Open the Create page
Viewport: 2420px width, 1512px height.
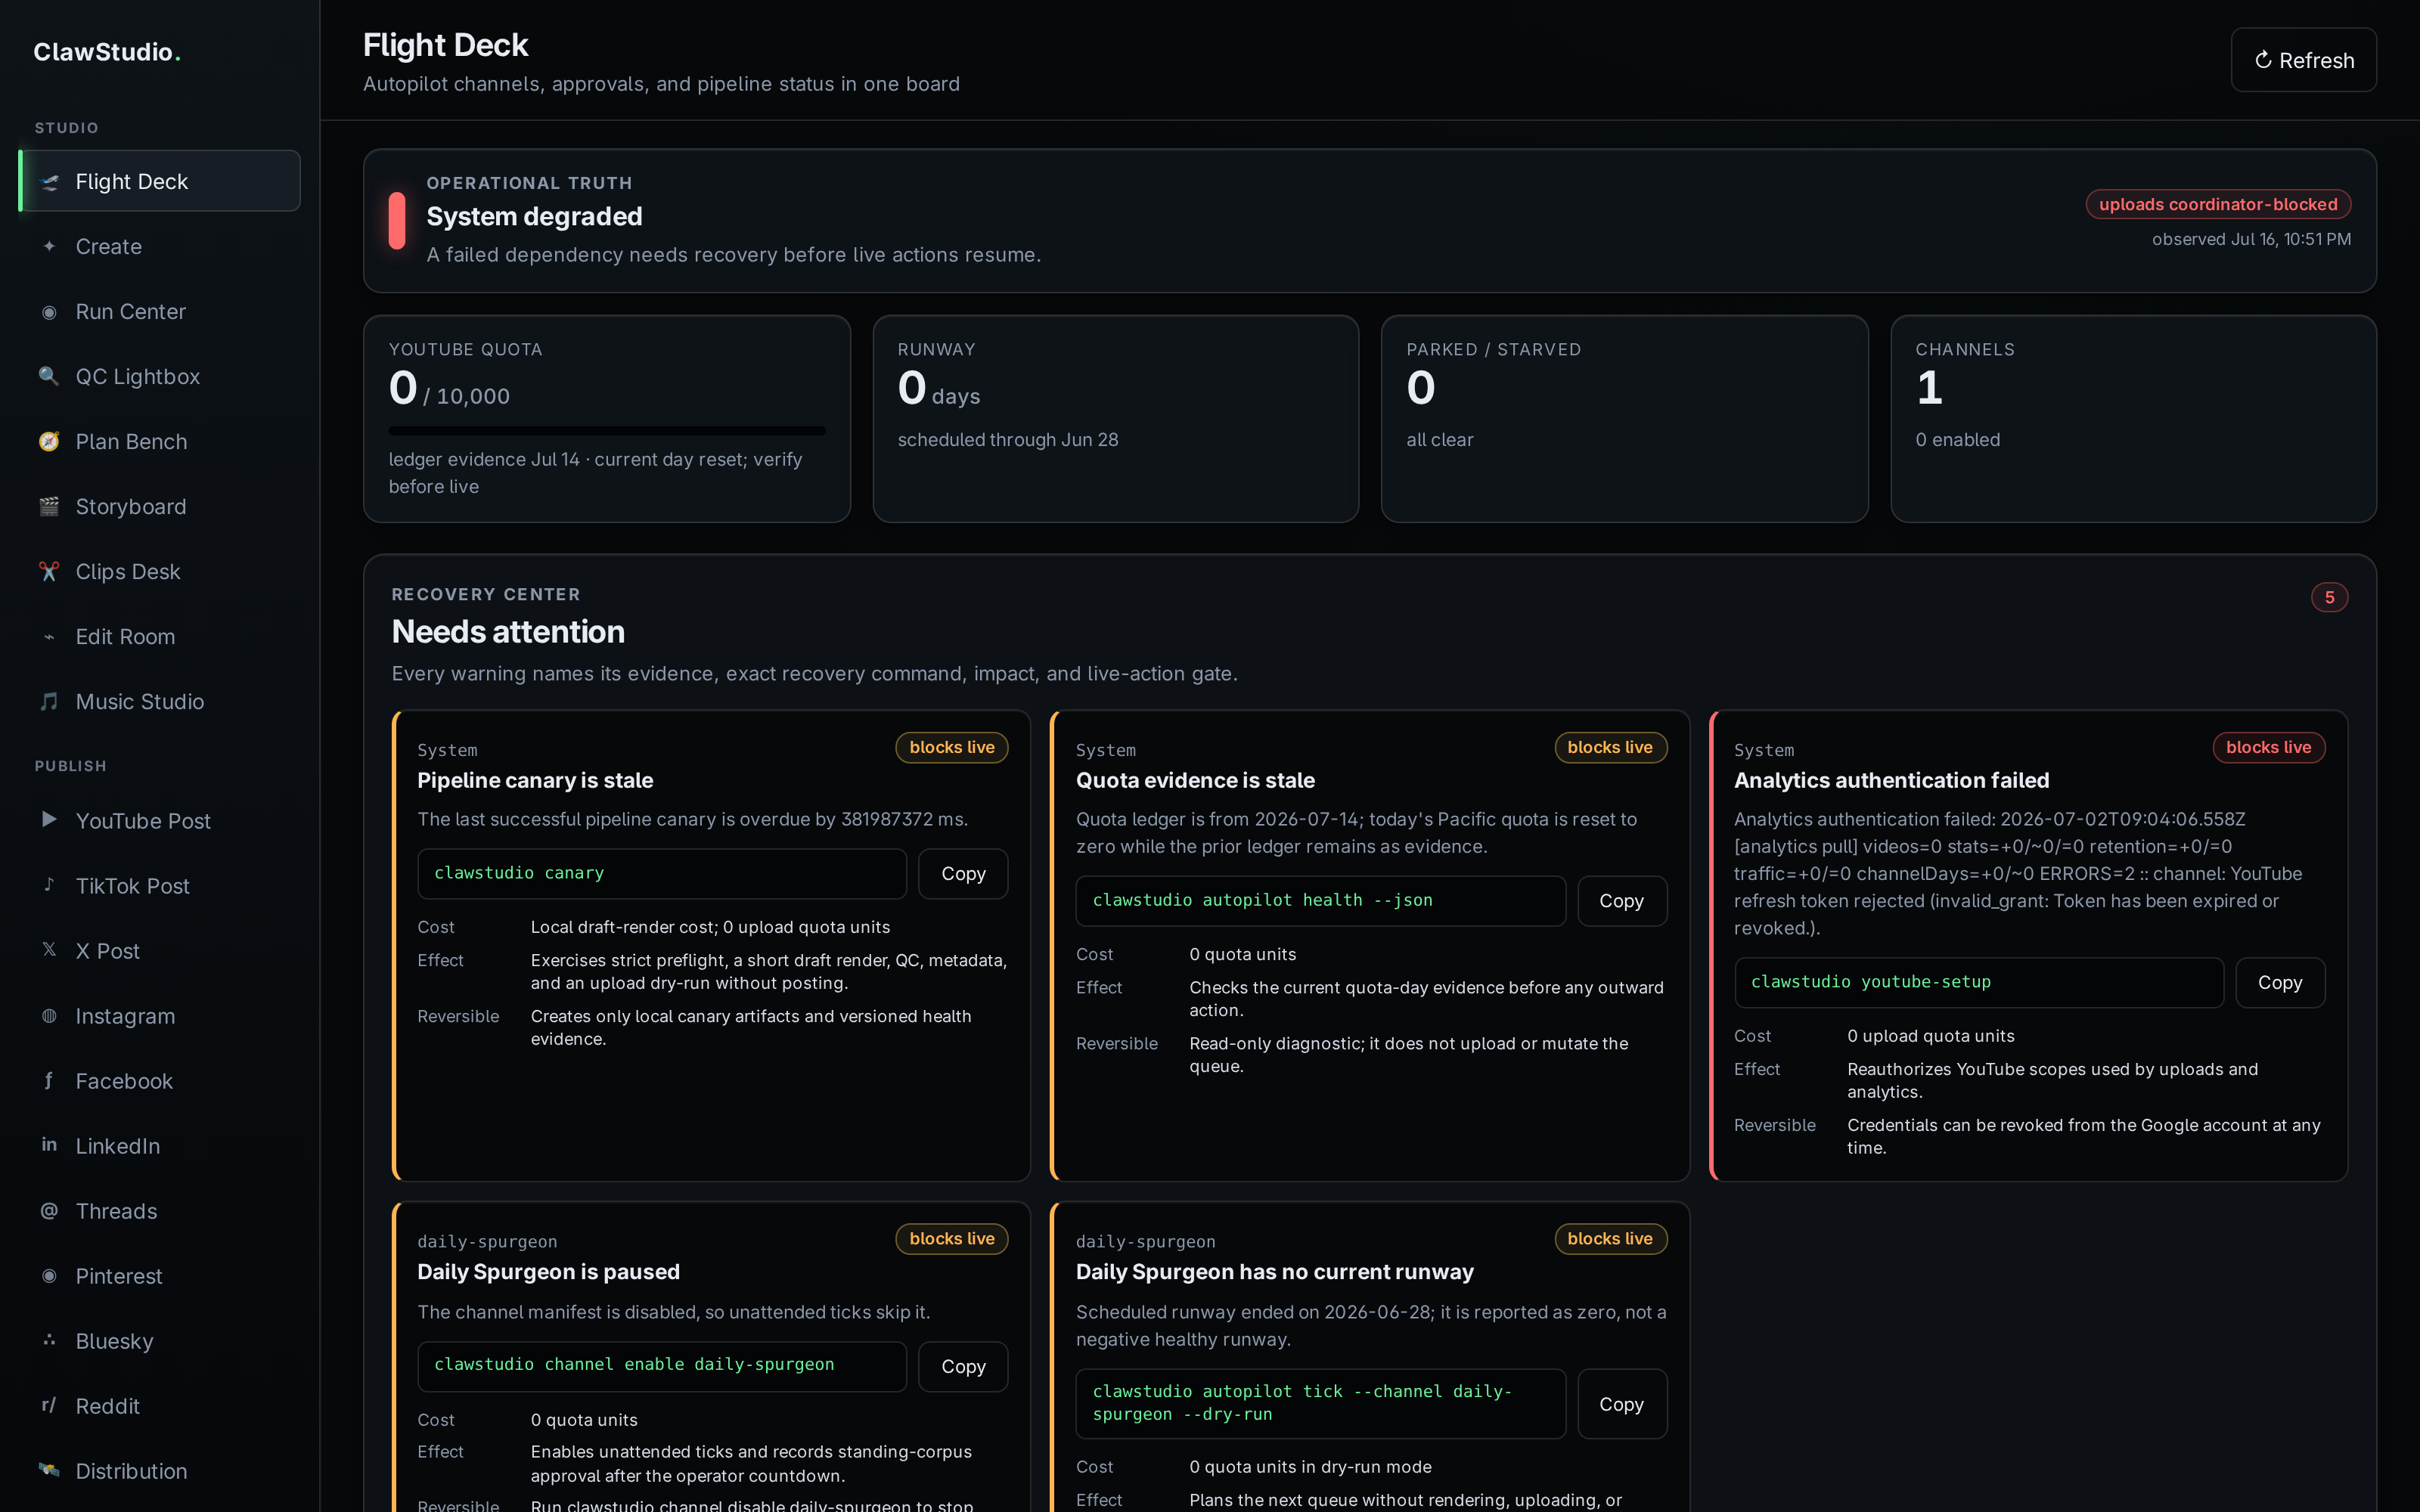(x=160, y=247)
